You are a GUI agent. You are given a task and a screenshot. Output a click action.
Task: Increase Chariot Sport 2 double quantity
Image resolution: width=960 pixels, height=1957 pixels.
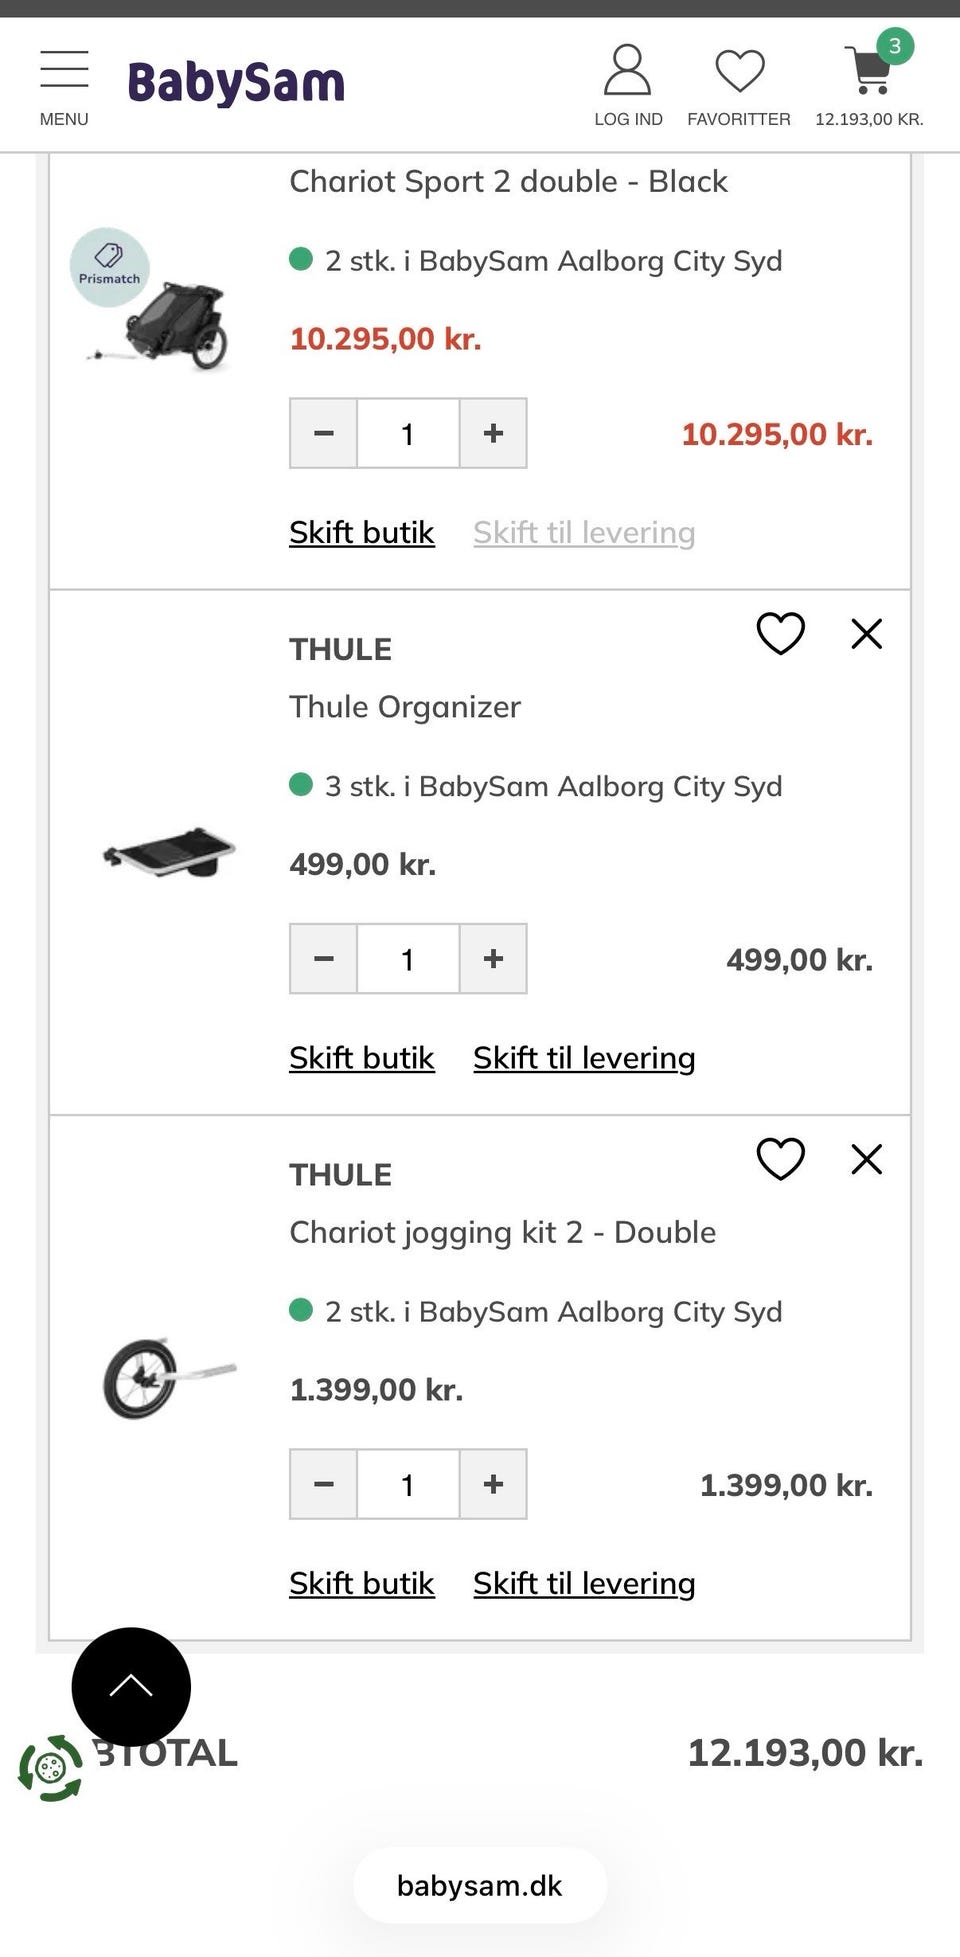pyautogui.click(x=493, y=433)
